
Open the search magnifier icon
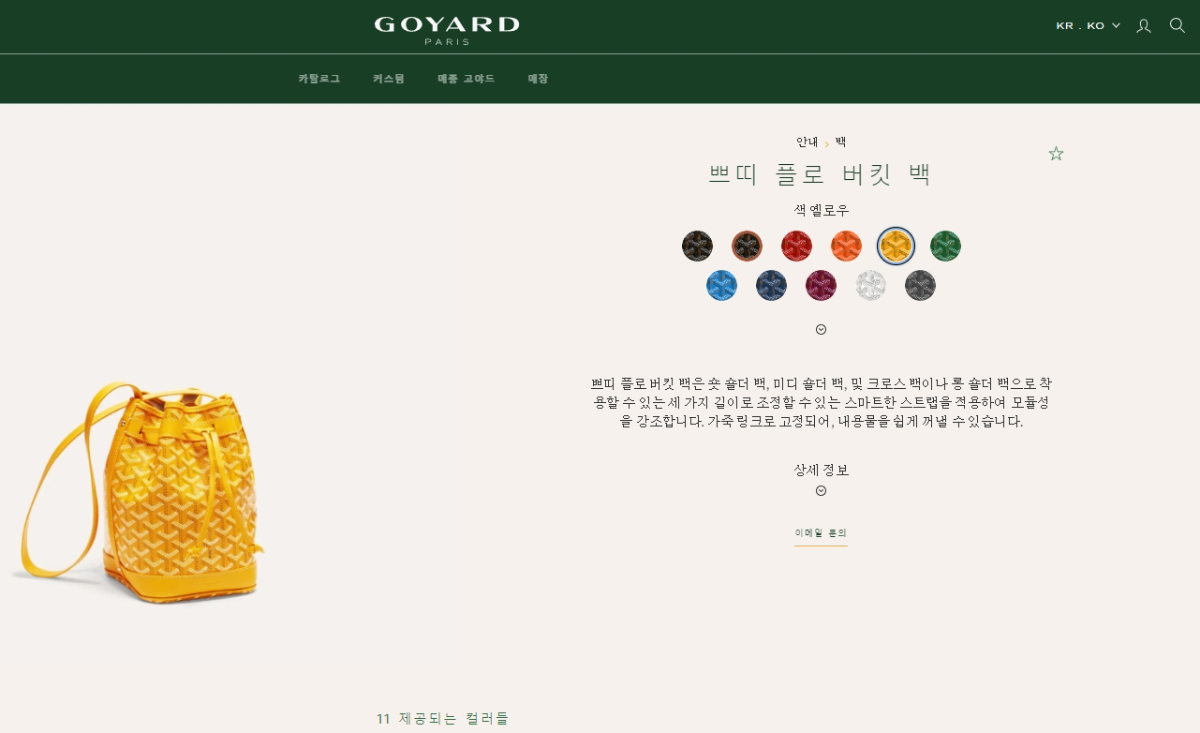tap(1177, 25)
